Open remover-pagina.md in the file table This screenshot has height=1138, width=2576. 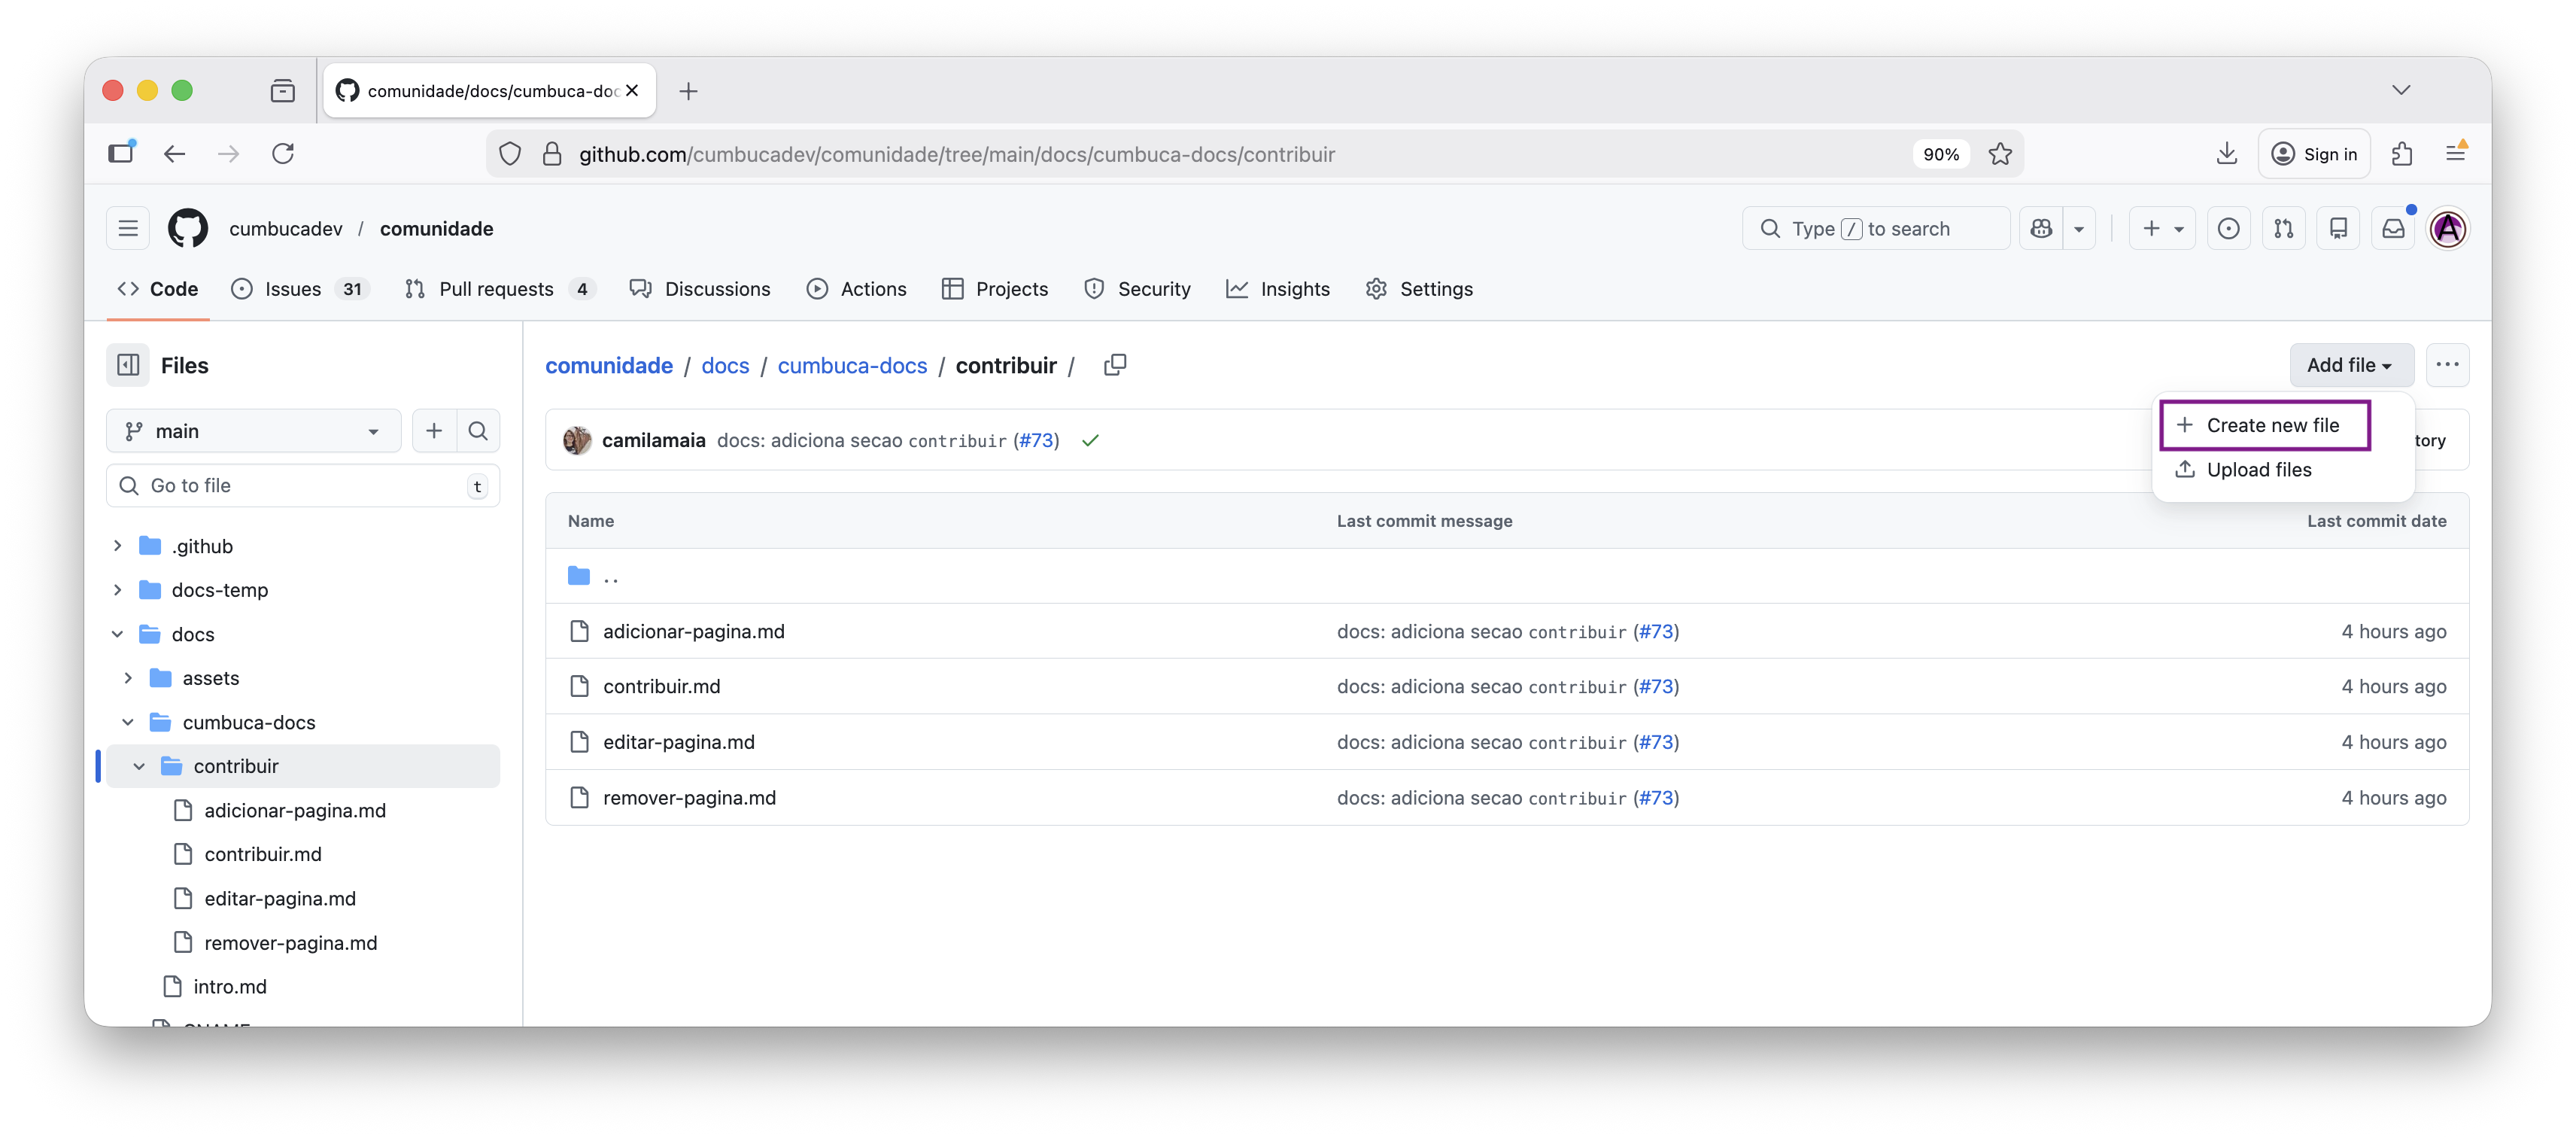[x=690, y=798]
